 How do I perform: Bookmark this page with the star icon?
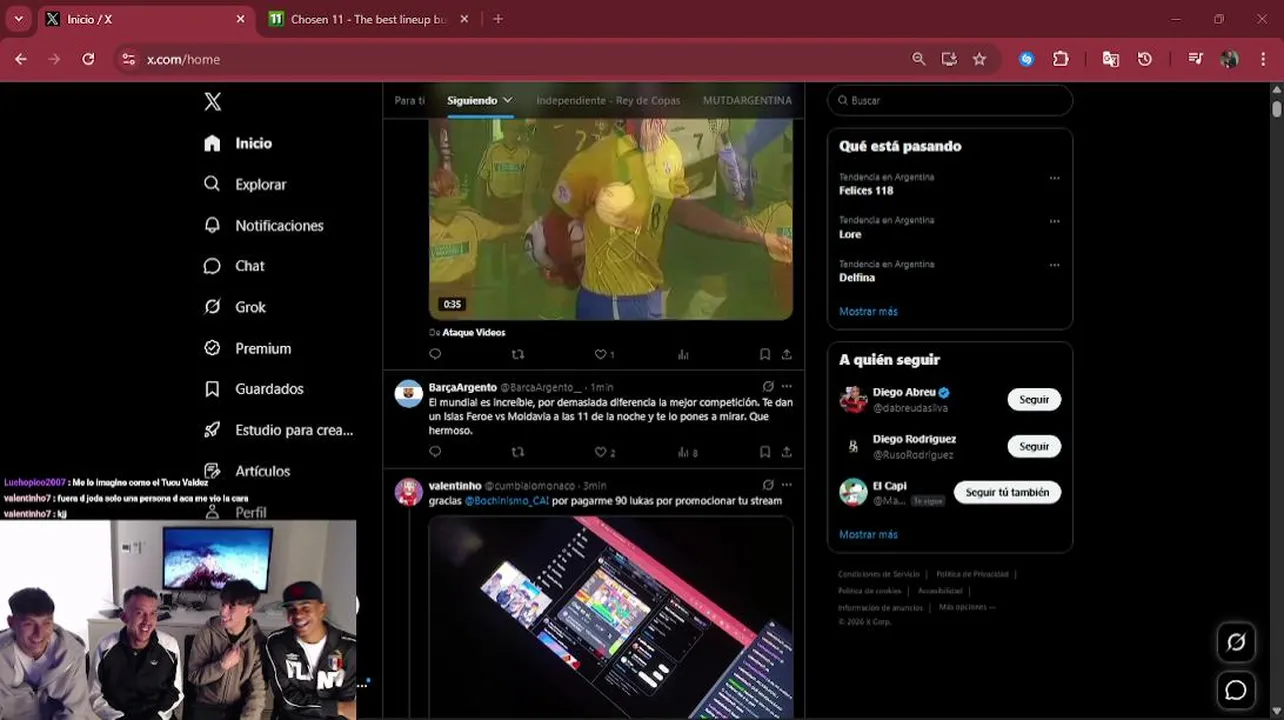(979, 59)
